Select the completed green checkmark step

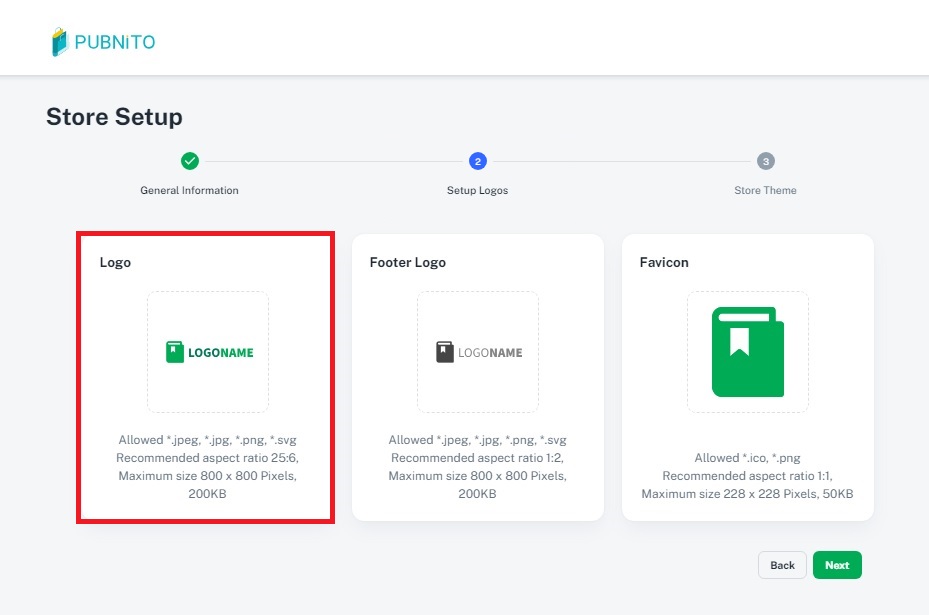point(189,161)
